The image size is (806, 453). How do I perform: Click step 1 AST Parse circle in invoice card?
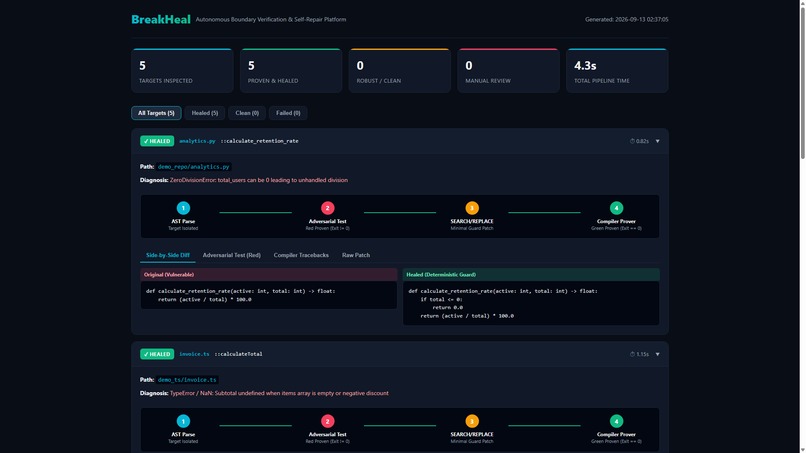click(x=183, y=421)
